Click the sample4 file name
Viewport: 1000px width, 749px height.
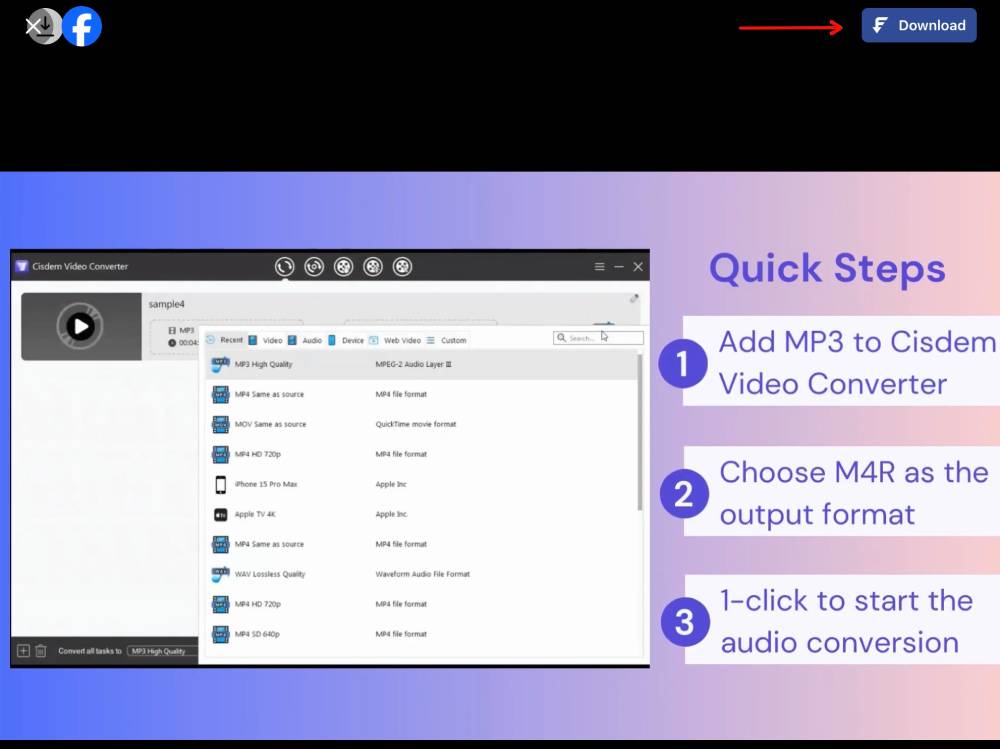[x=166, y=304]
